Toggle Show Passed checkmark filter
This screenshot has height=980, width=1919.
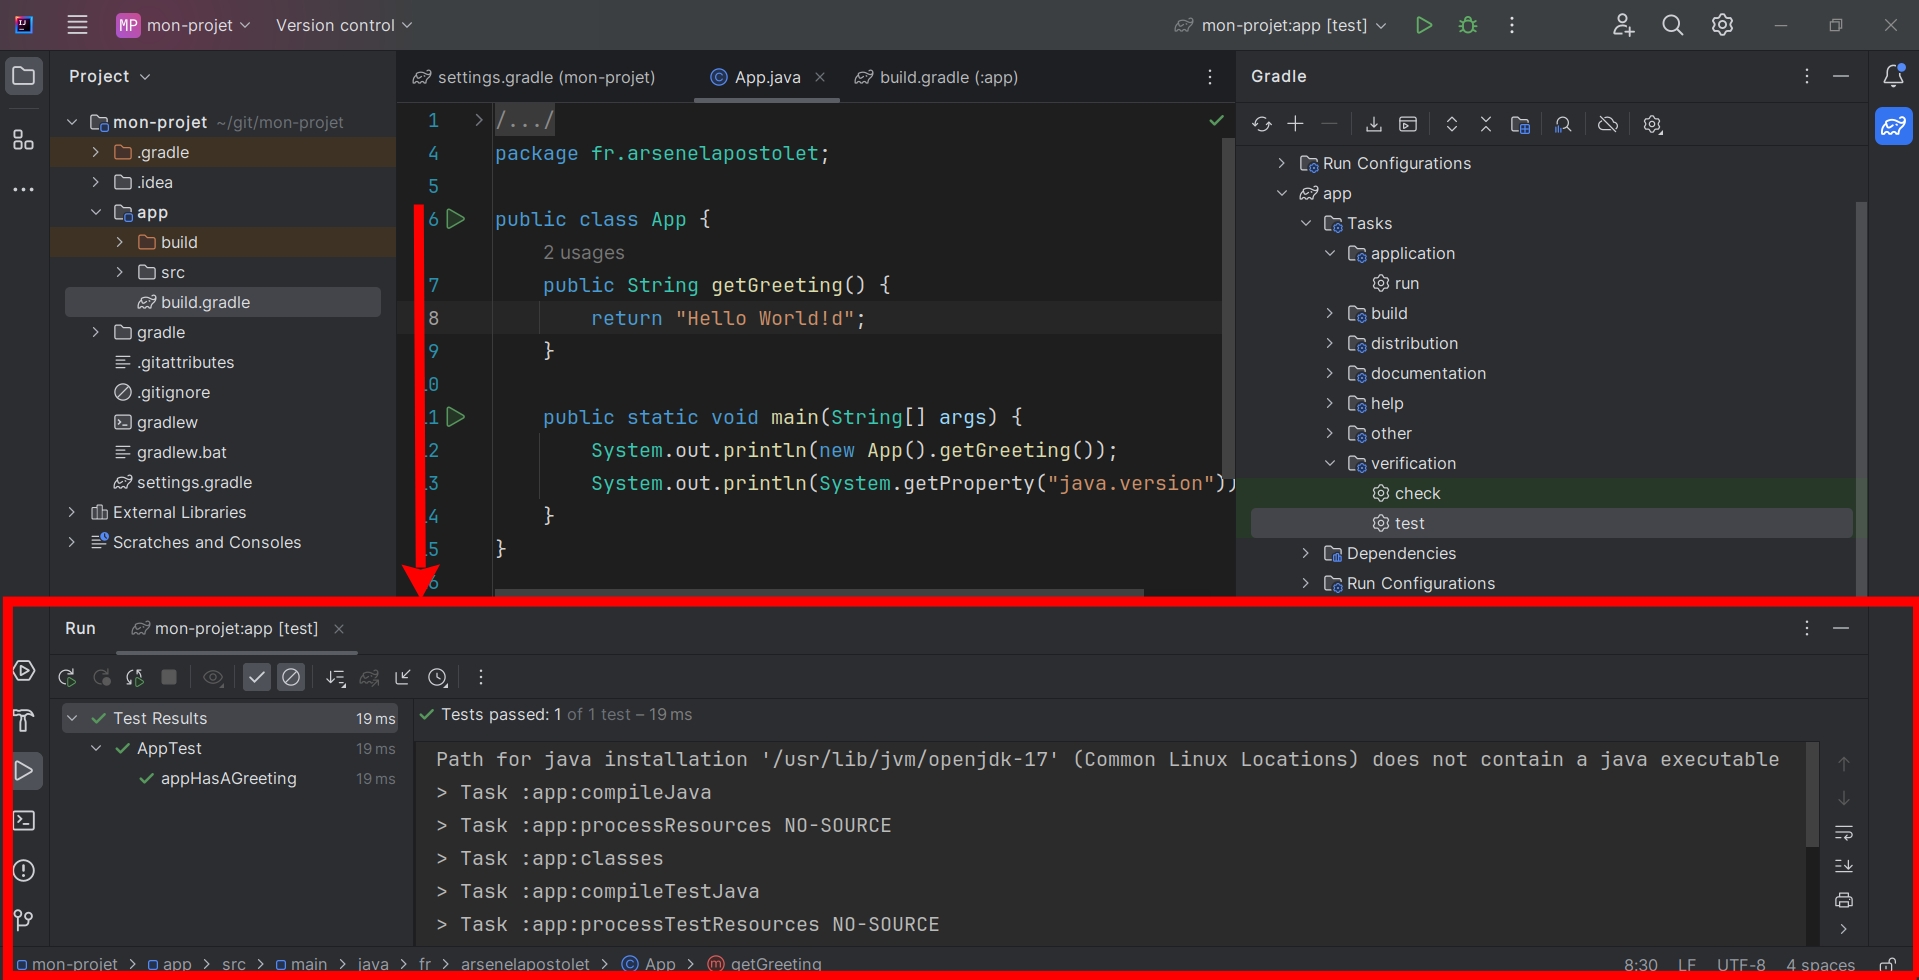point(257,677)
